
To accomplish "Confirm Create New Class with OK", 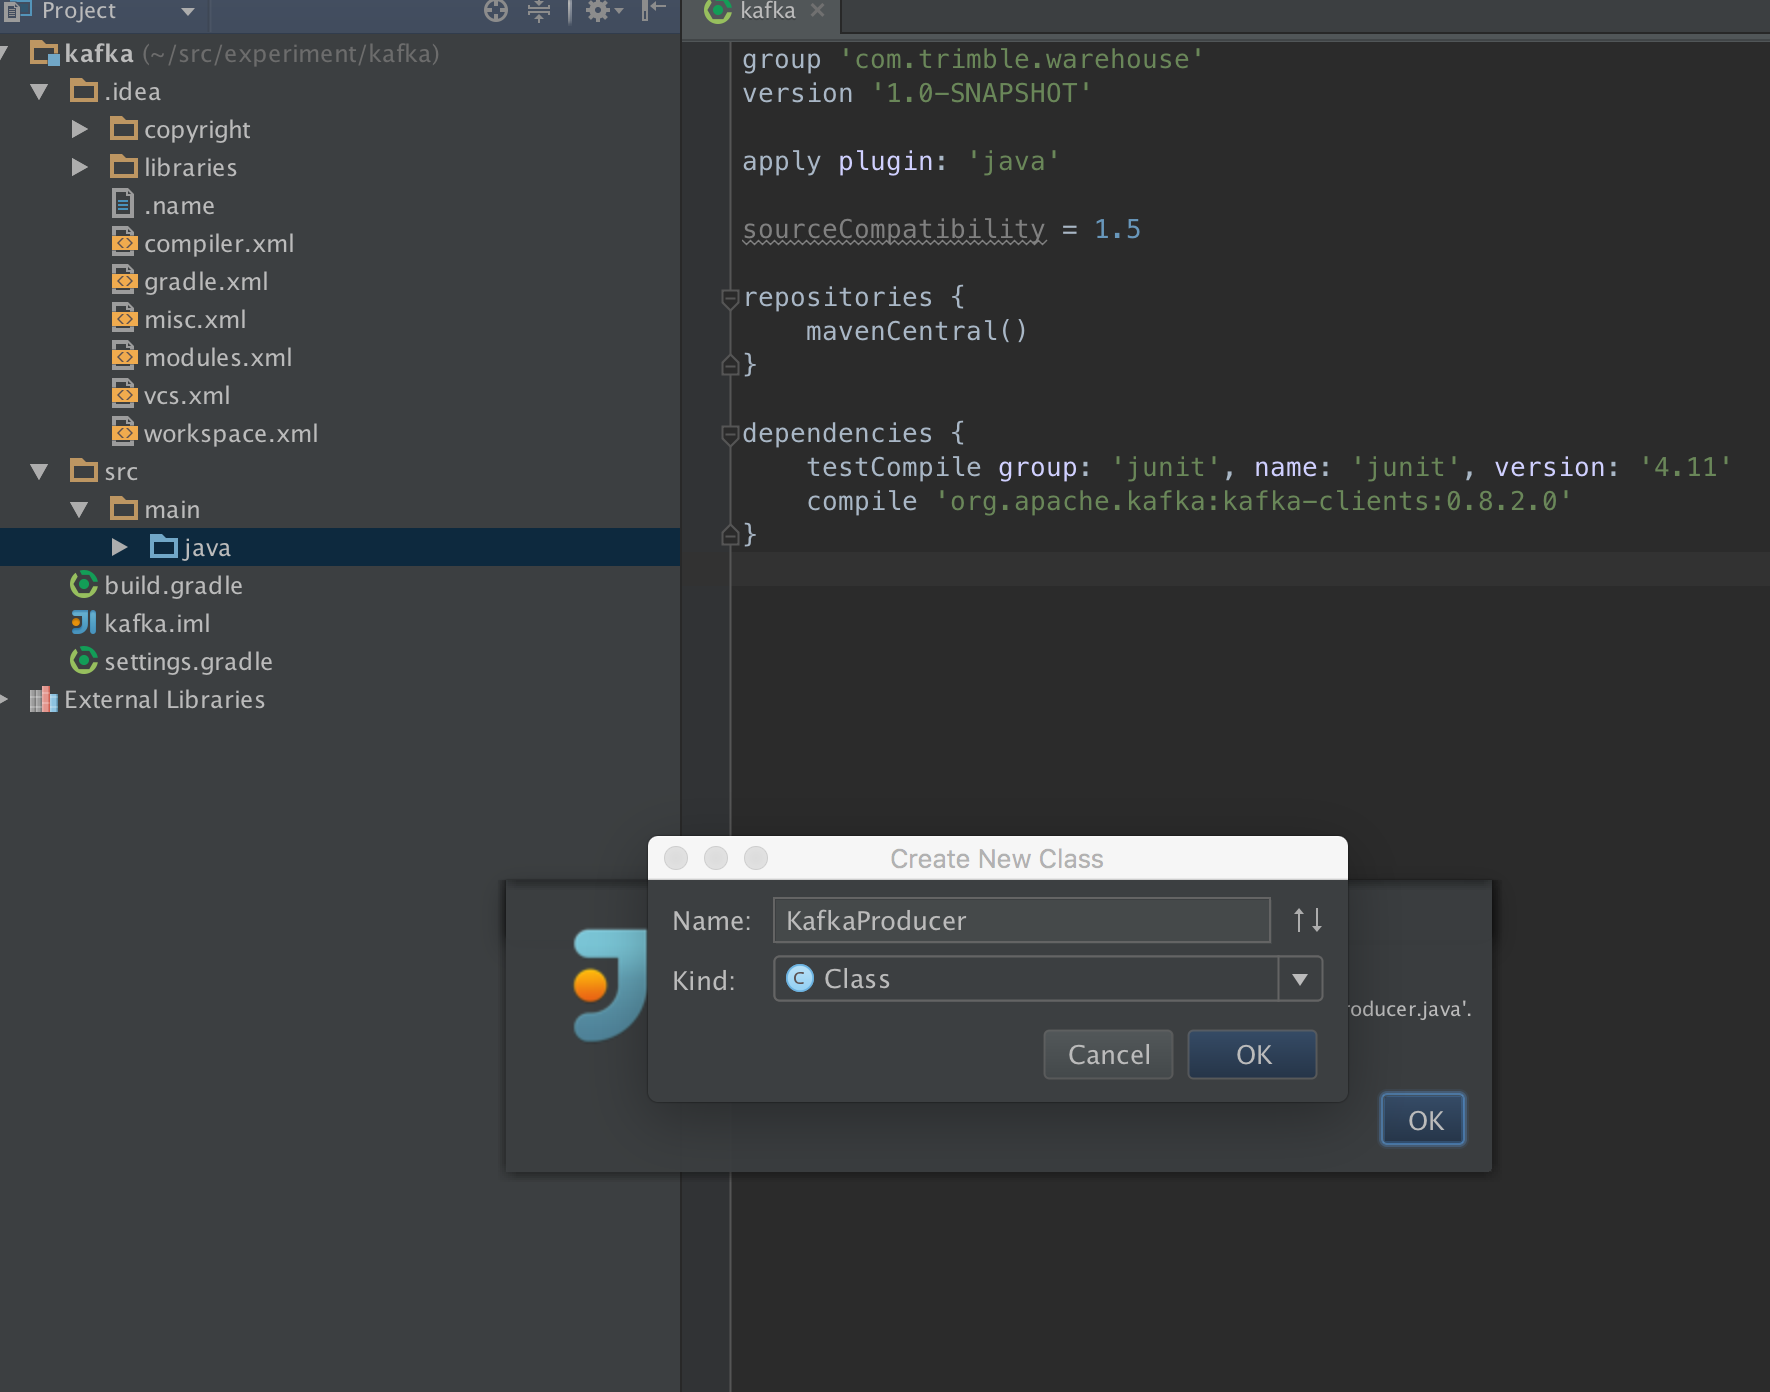I will tap(1252, 1055).
